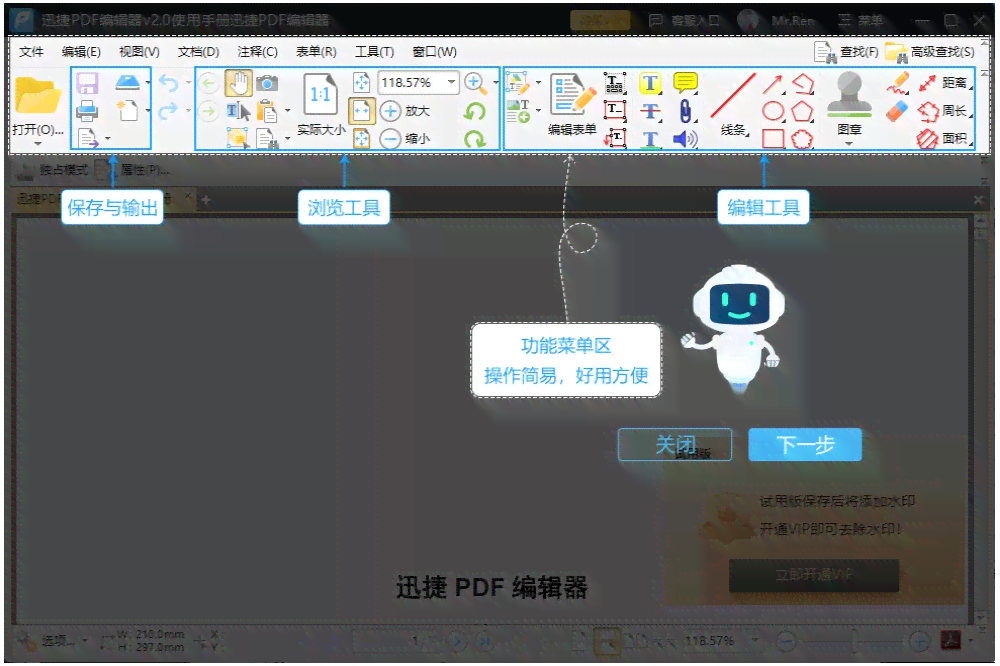Click the Export document icon with purple arrow
Screen dimensions: 1000x666
(87, 138)
